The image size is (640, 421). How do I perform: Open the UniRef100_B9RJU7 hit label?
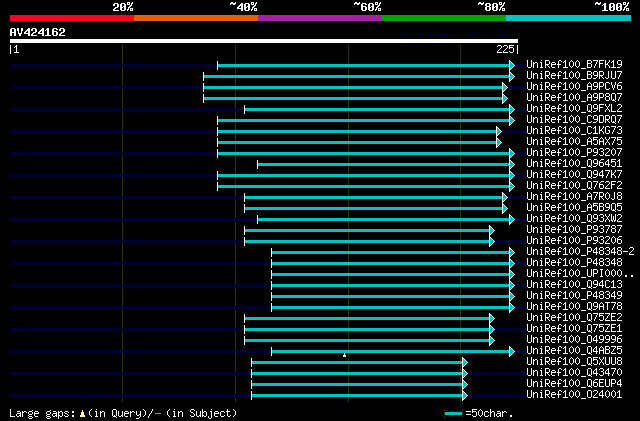(574, 75)
